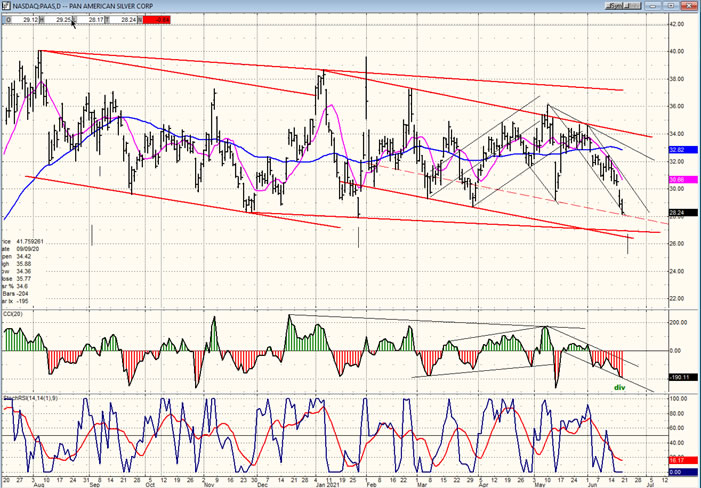Click the Apr label on the date axis
Viewport: 701px width, 488px height.
point(483,484)
